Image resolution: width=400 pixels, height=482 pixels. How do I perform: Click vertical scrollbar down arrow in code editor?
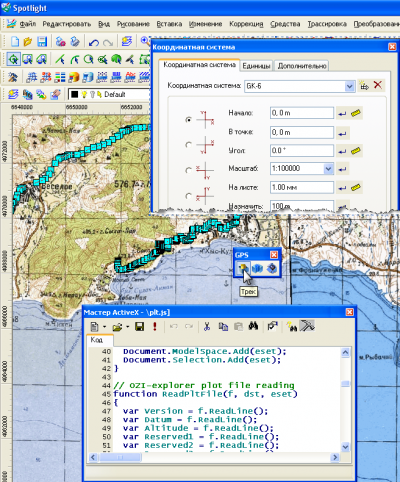tap(345, 447)
